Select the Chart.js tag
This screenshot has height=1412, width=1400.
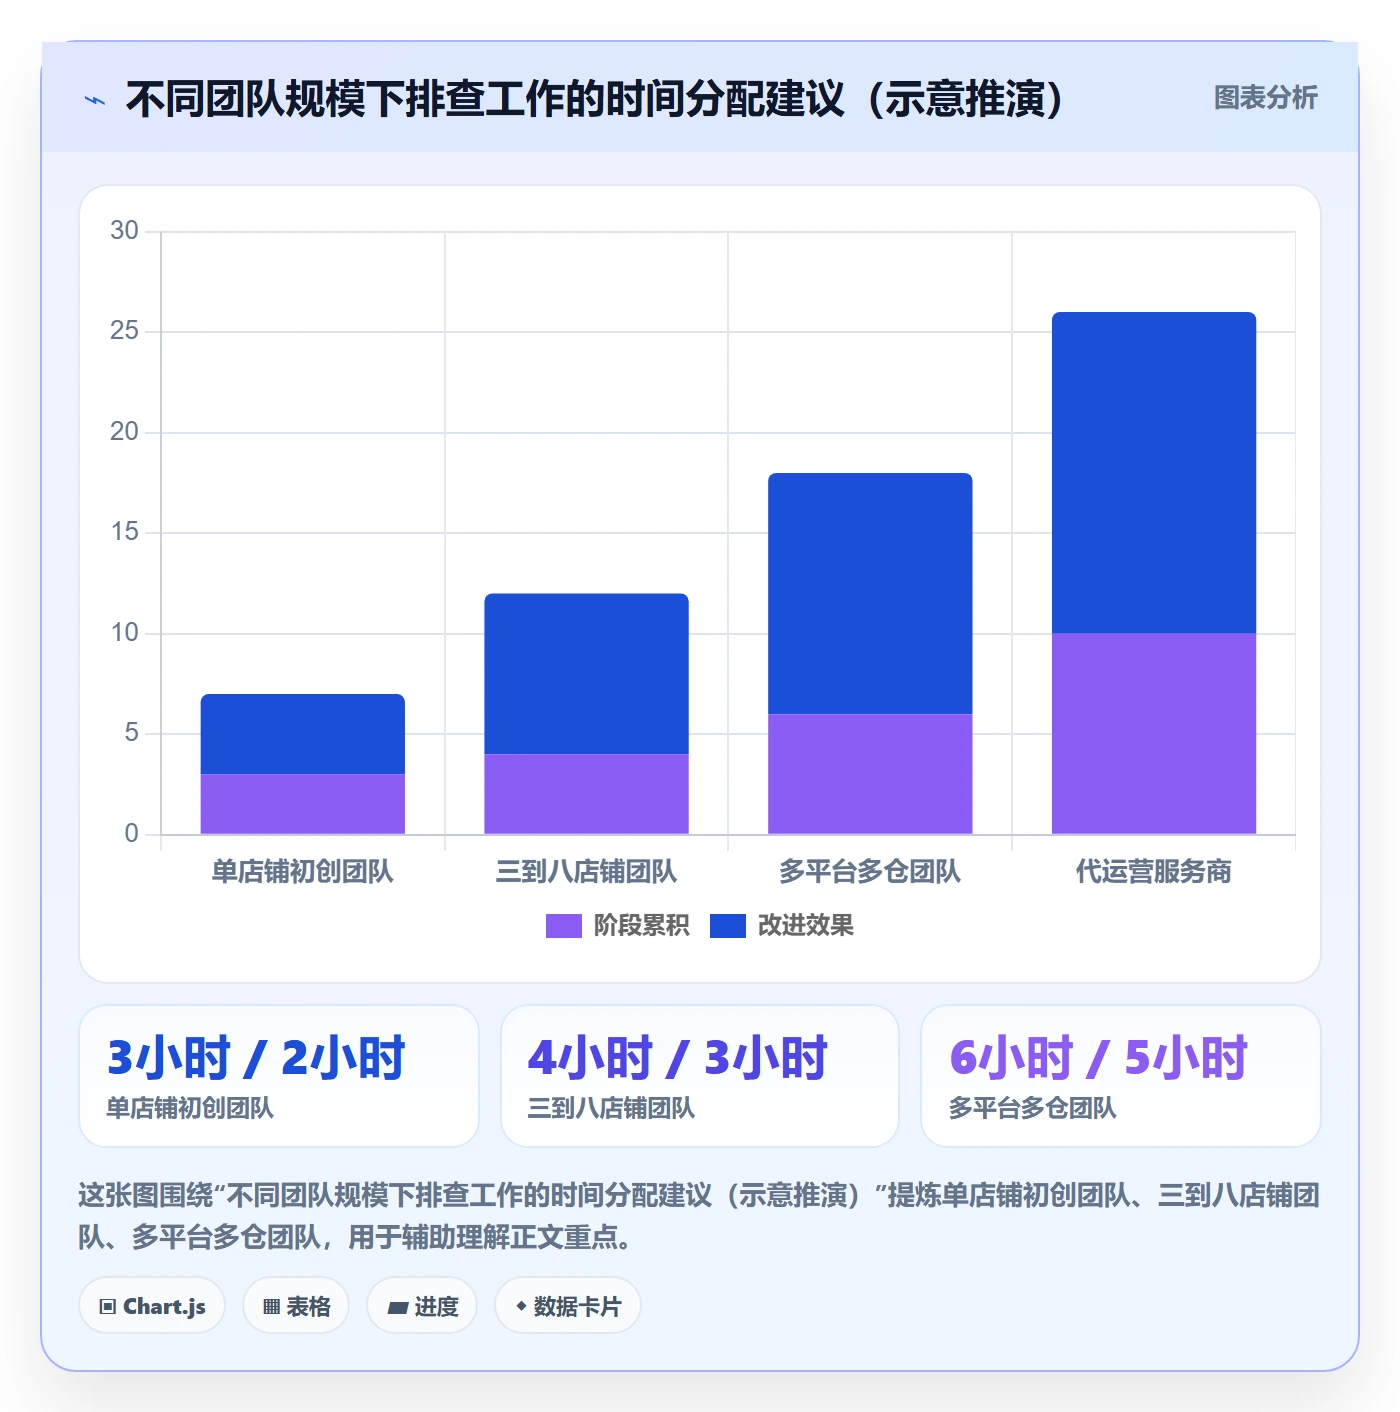coord(152,1306)
